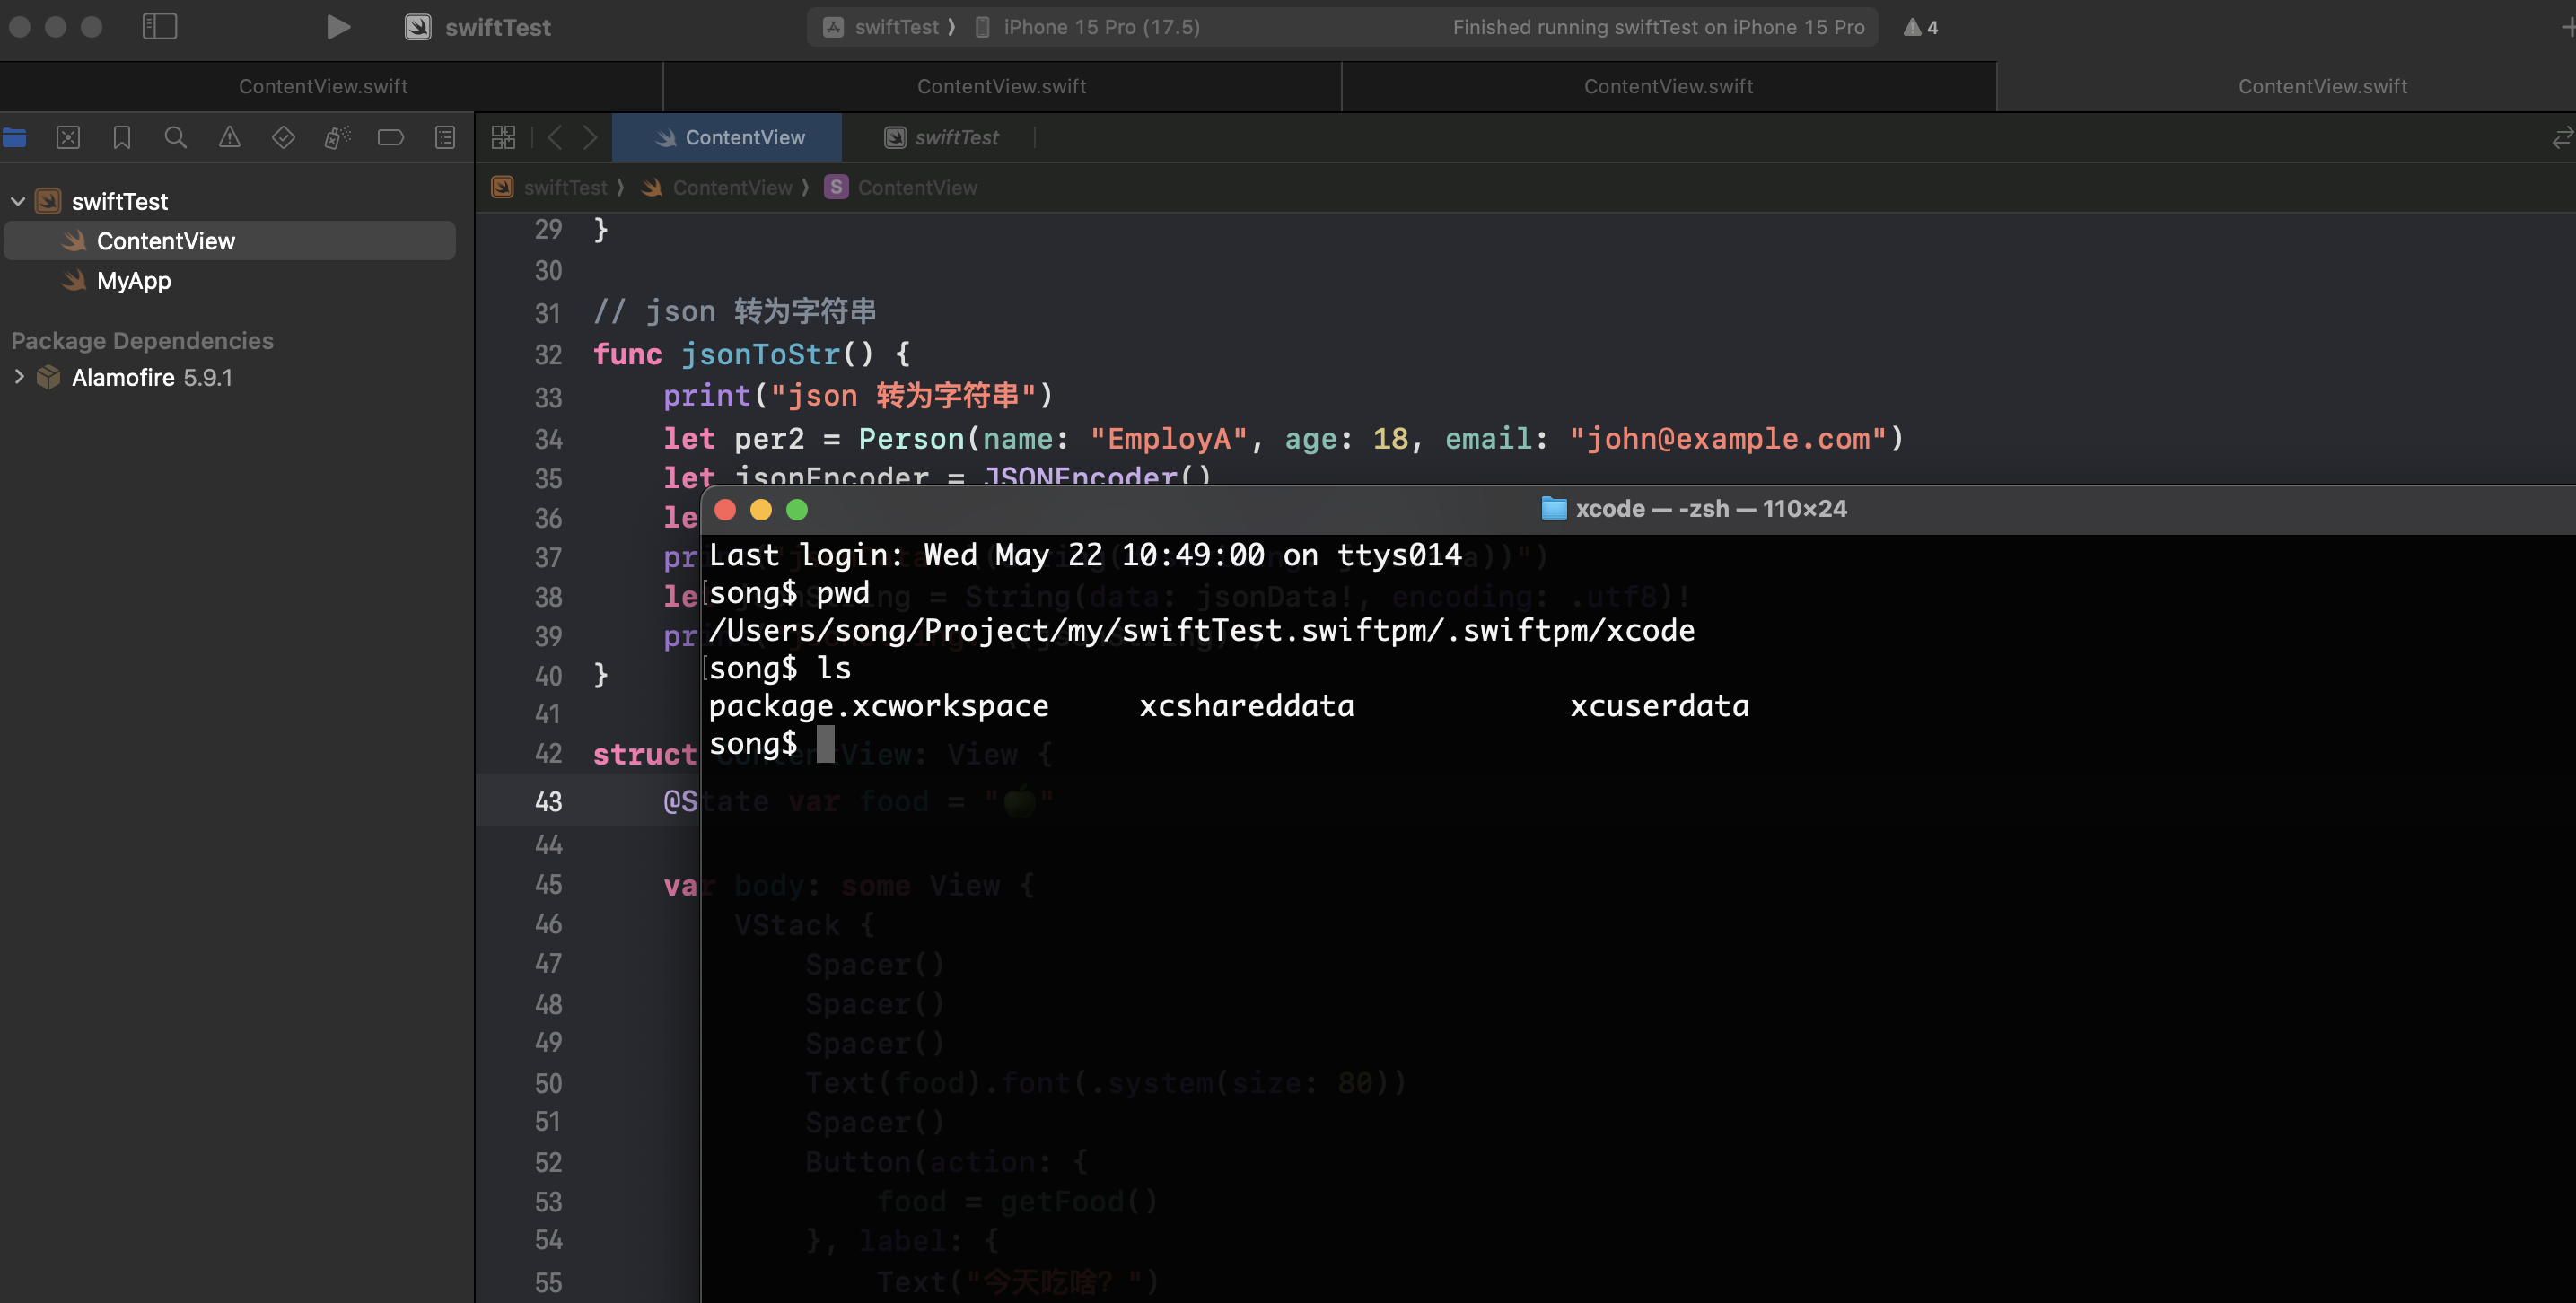
Task: Open the Debug navigator icon
Action: [x=337, y=137]
